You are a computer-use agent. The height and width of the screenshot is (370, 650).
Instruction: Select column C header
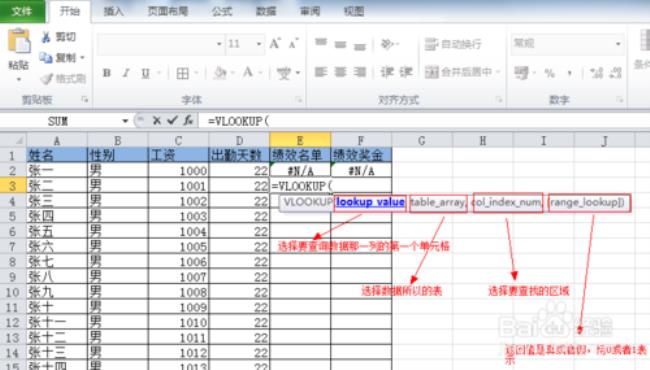pyautogui.click(x=178, y=141)
